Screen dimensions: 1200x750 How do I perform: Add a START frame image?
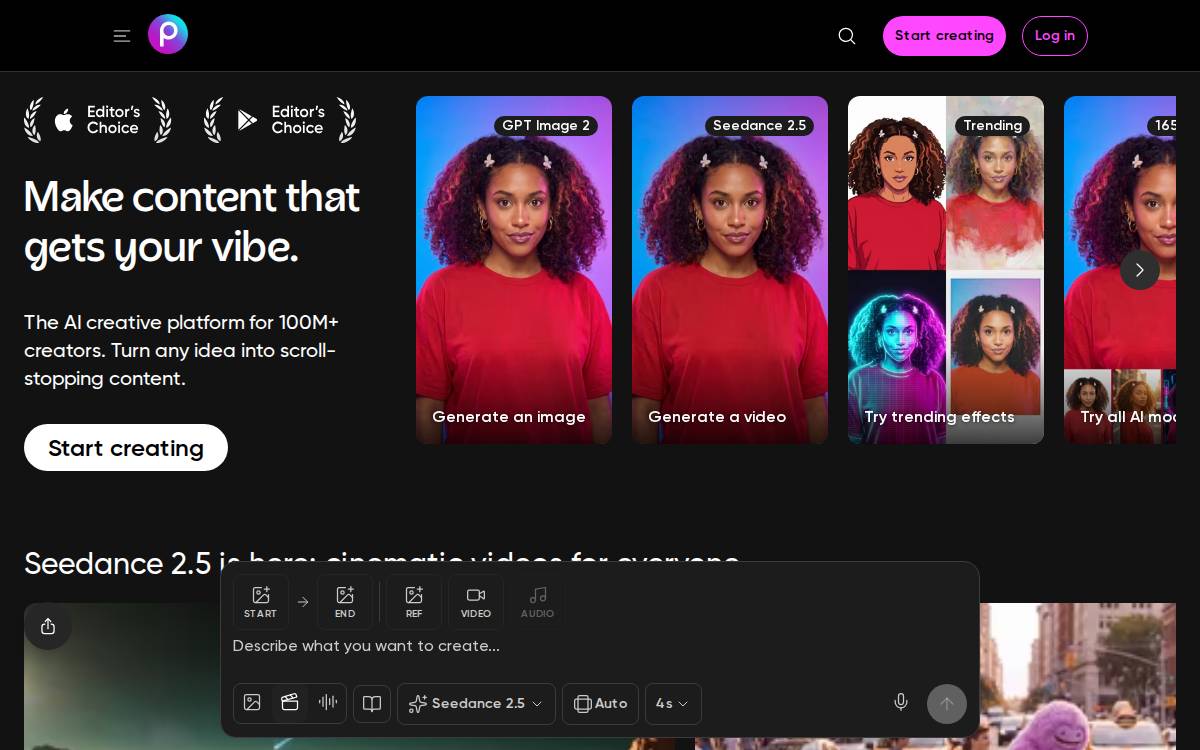pyautogui.click(x=261, y=602)
